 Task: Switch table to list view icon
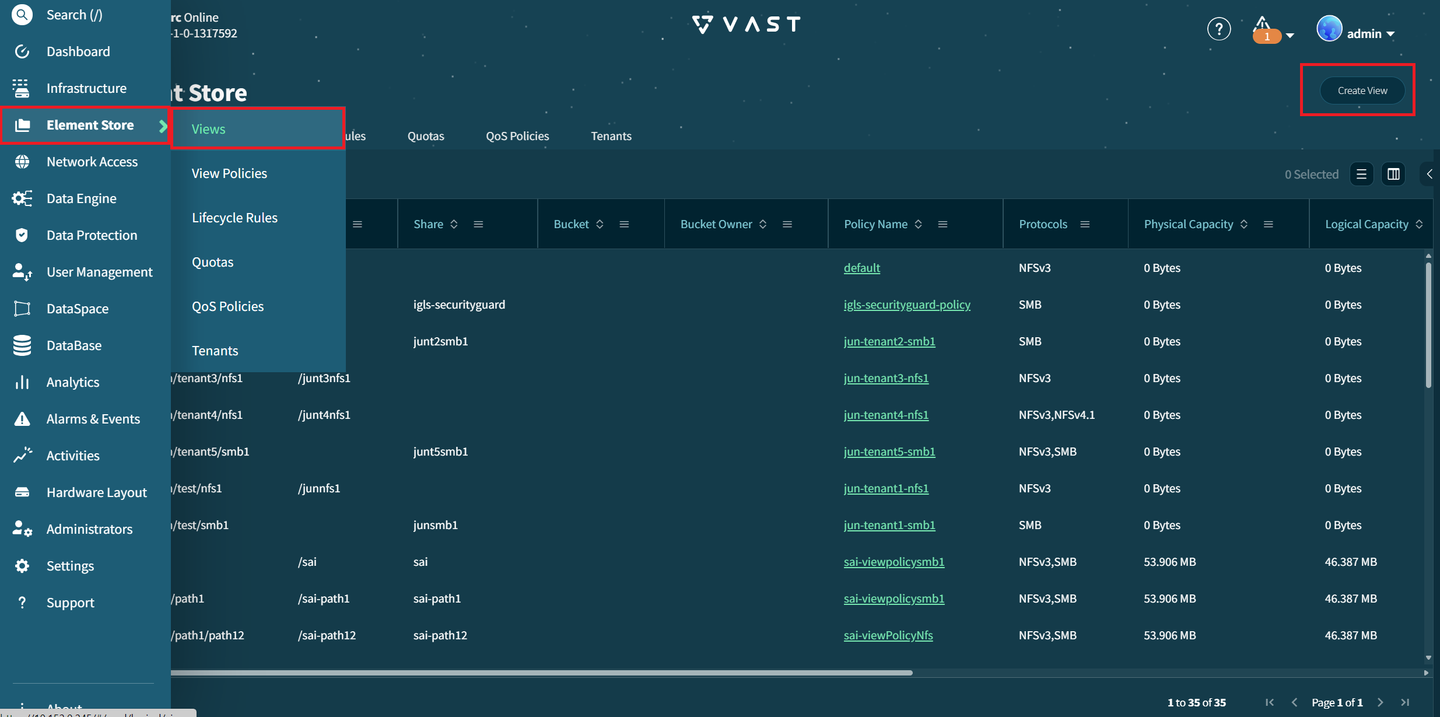[1361, 174]
